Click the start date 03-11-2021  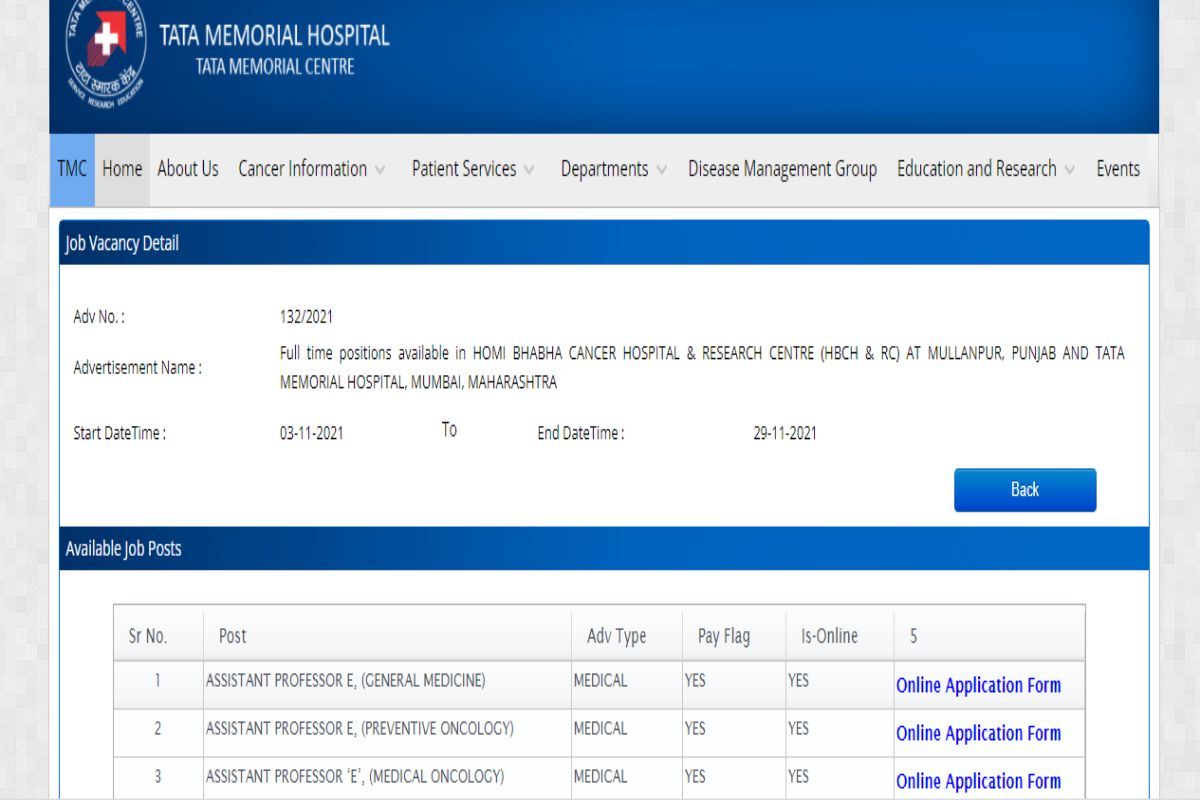[311, 433]
